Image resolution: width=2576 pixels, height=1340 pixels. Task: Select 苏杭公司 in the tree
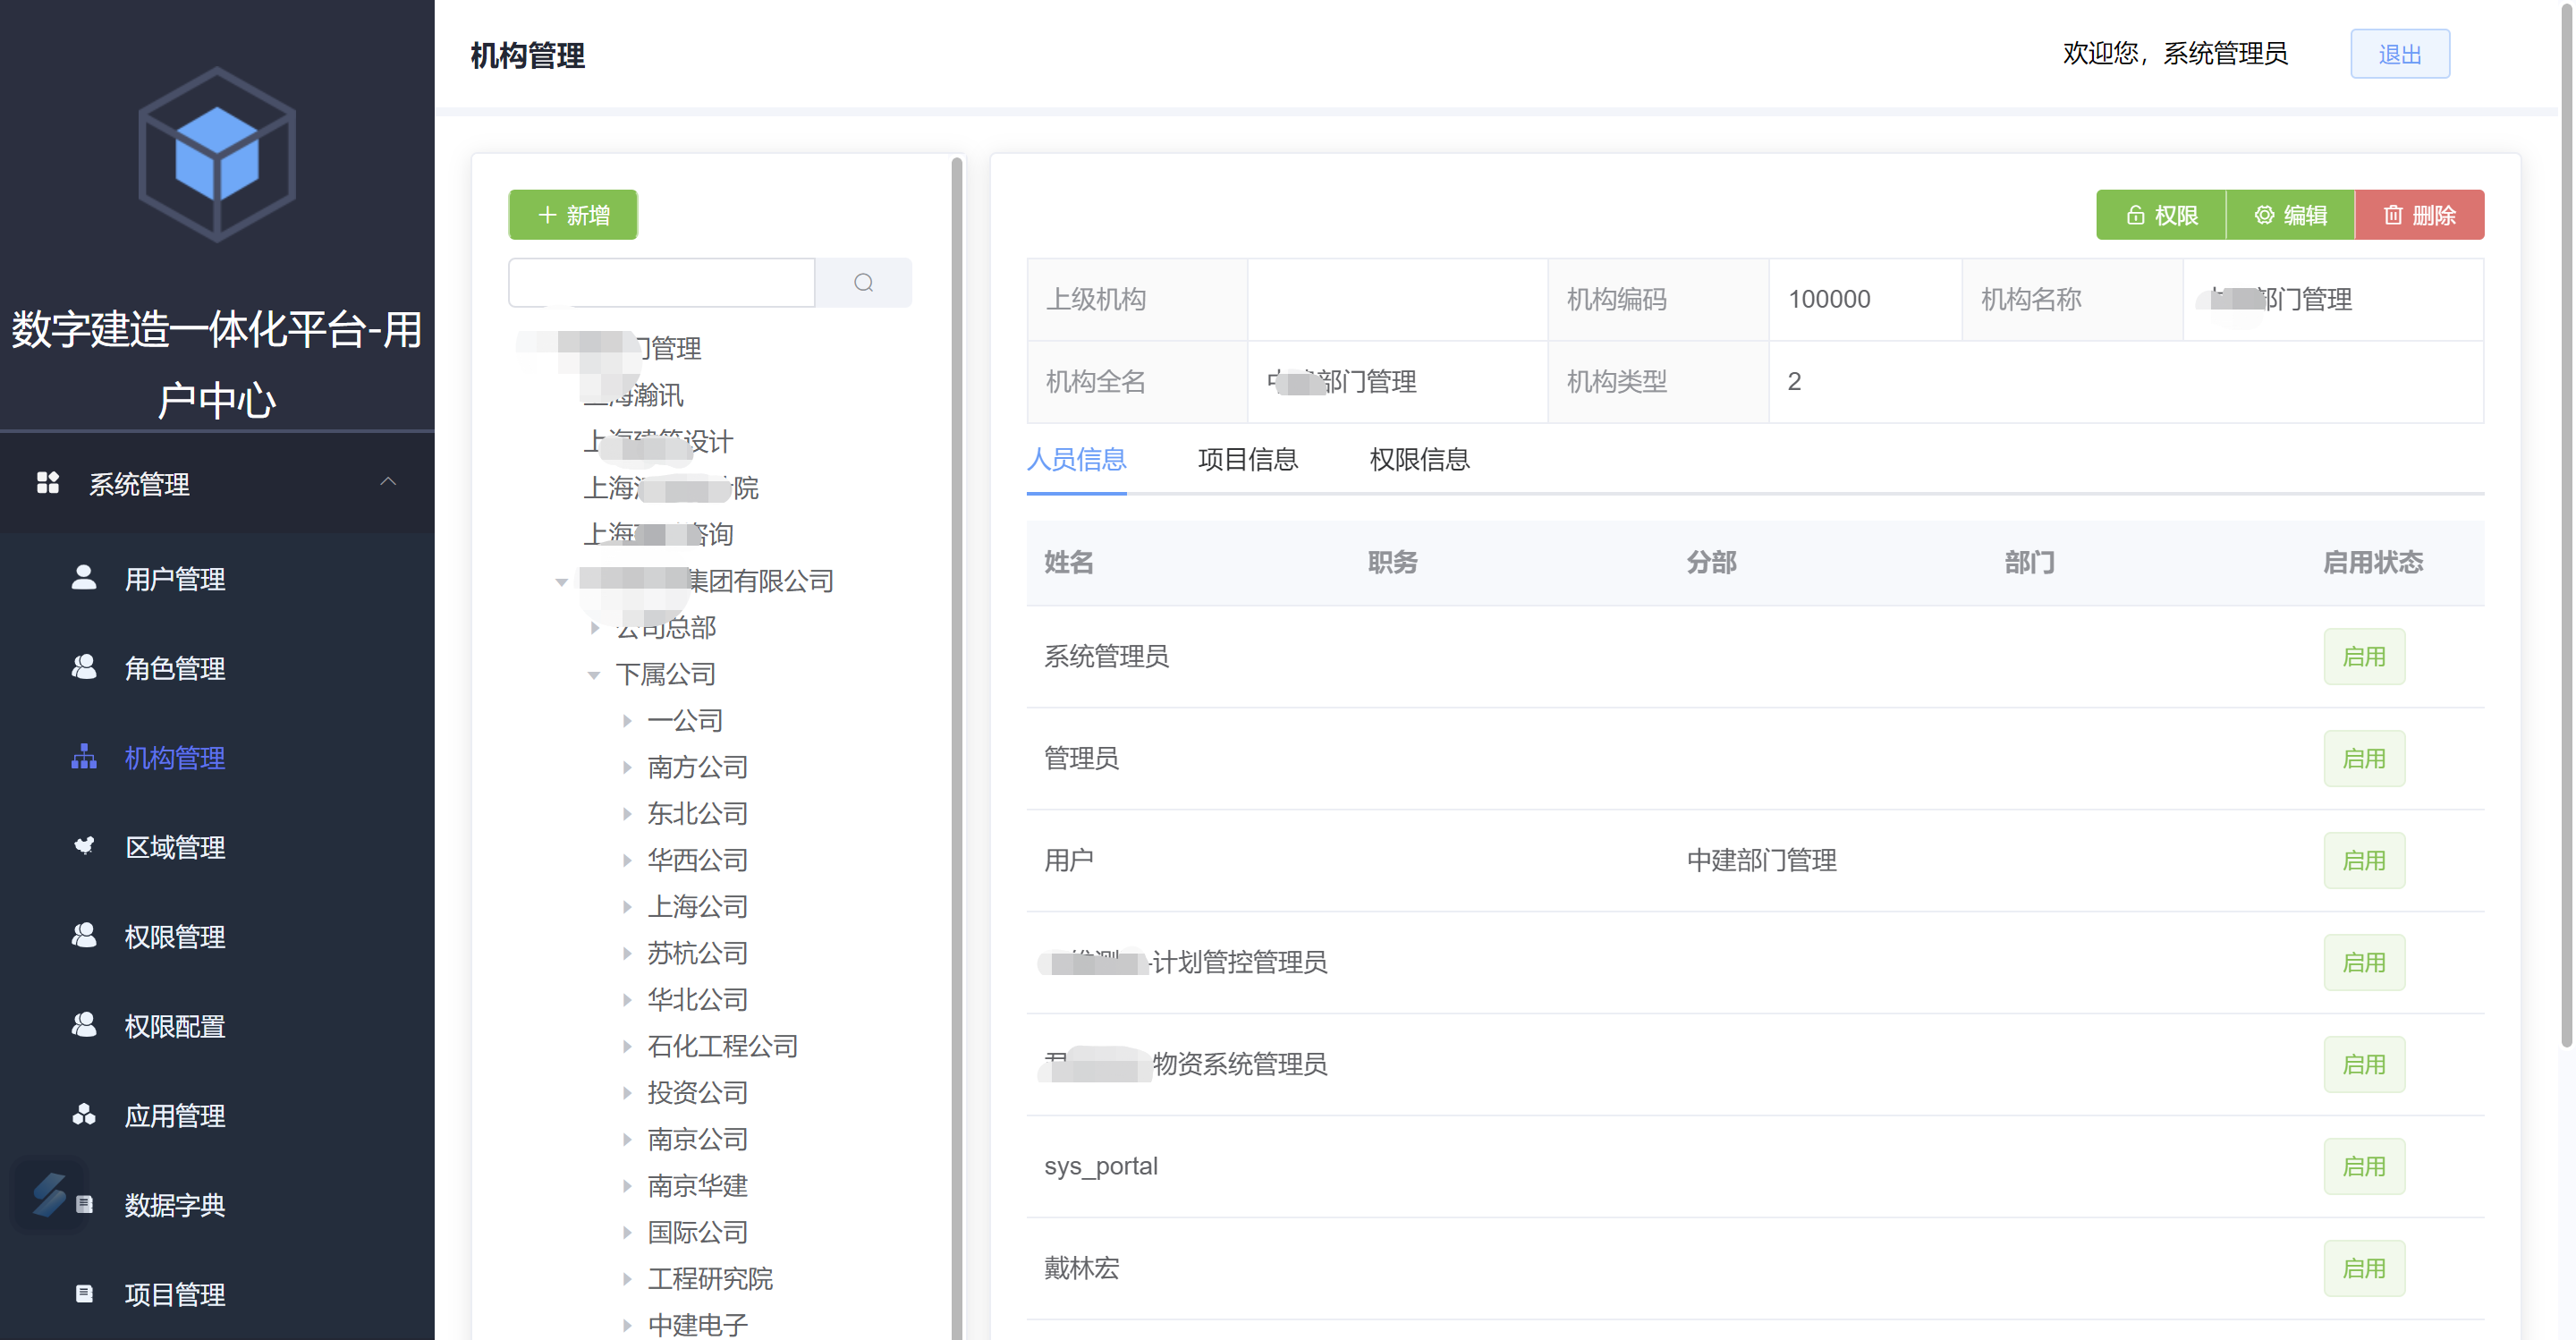(697, 953)
